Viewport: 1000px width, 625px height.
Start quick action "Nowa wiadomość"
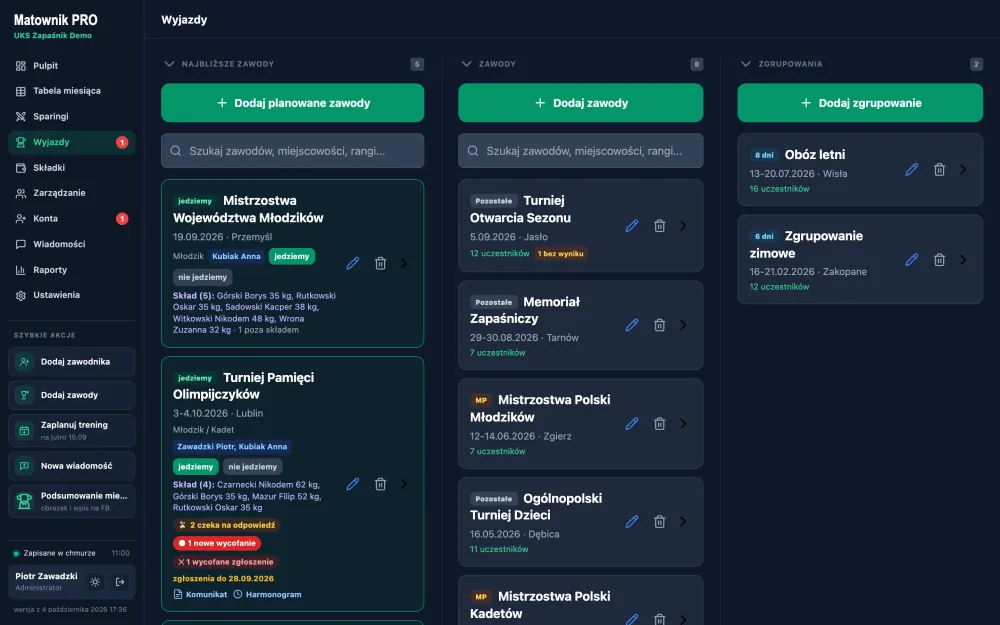pos(72,466)
